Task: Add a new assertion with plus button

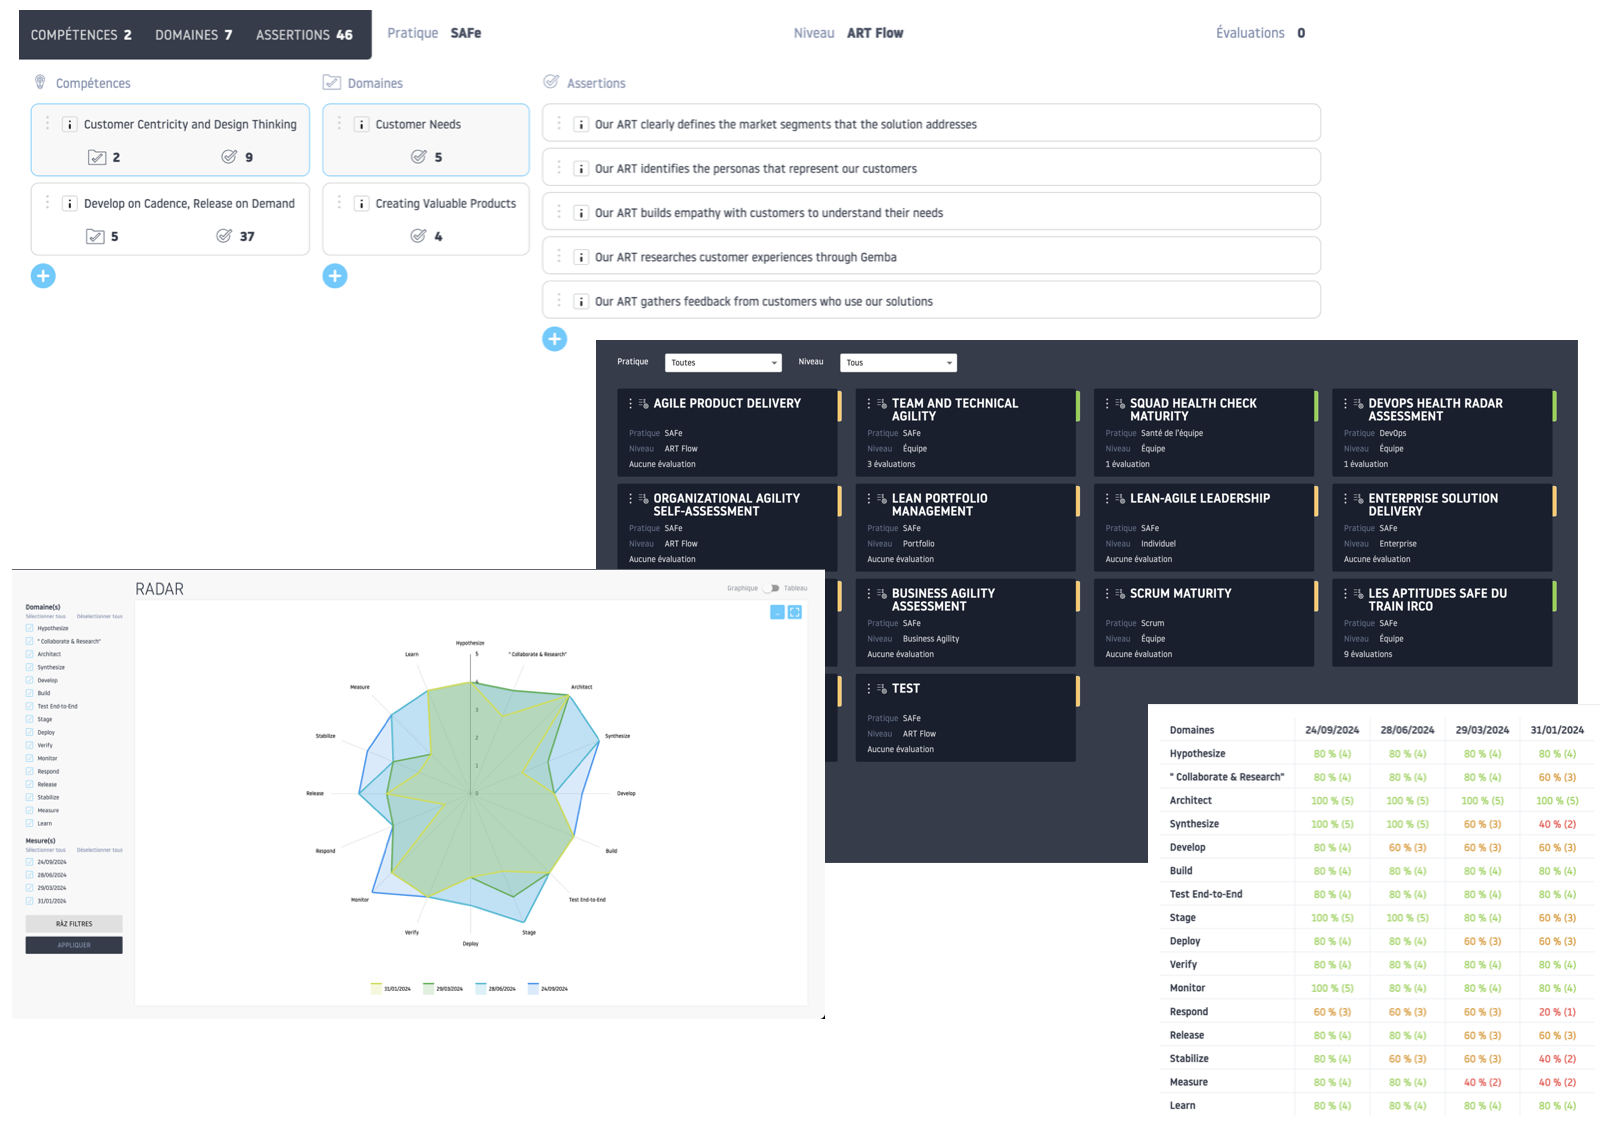Action: point(555,339)
